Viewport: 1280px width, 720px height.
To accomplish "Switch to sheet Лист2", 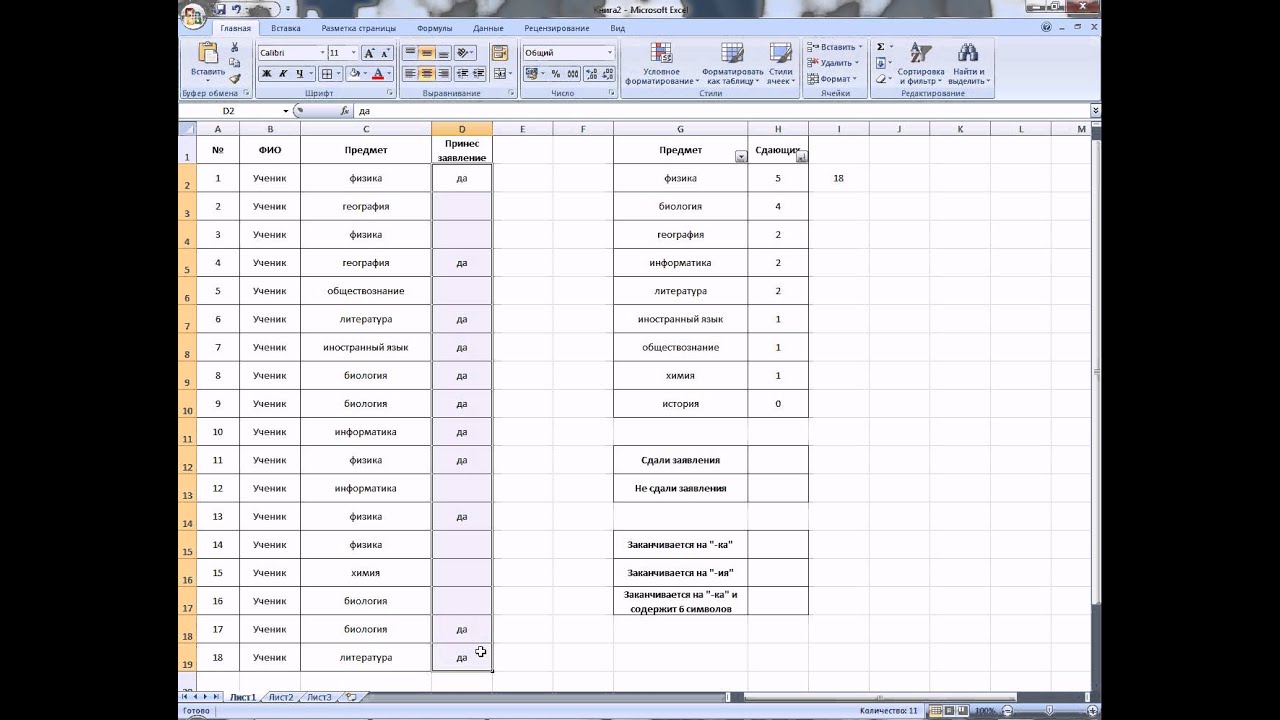I will coord(281,697).
